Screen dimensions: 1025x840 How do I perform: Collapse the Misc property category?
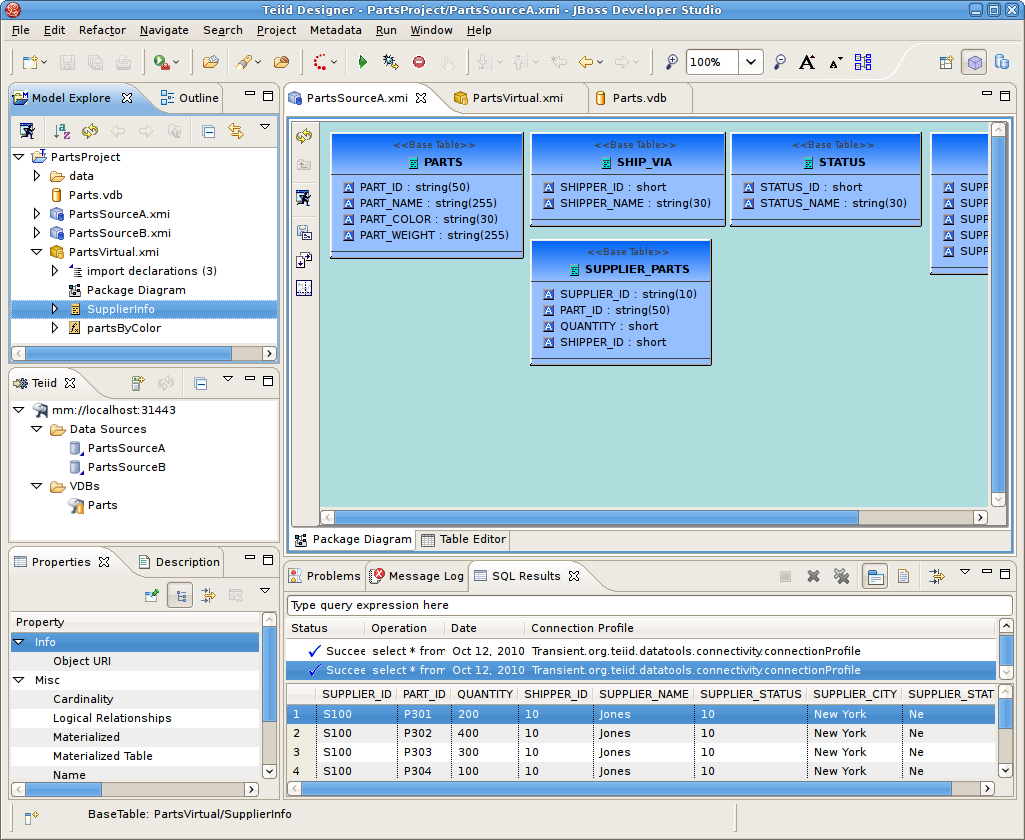(19, 680)
